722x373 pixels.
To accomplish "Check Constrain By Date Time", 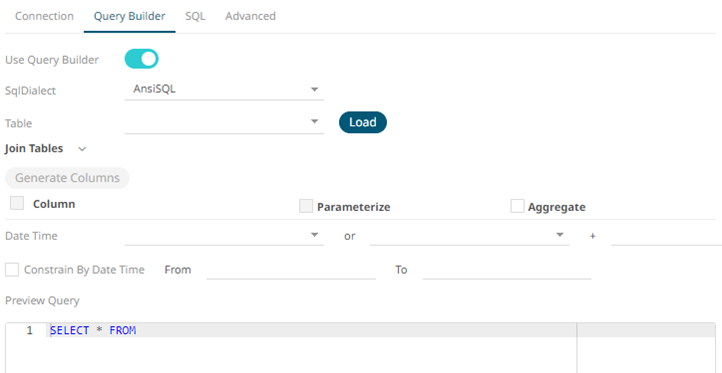I will click(x=12, y=269).
